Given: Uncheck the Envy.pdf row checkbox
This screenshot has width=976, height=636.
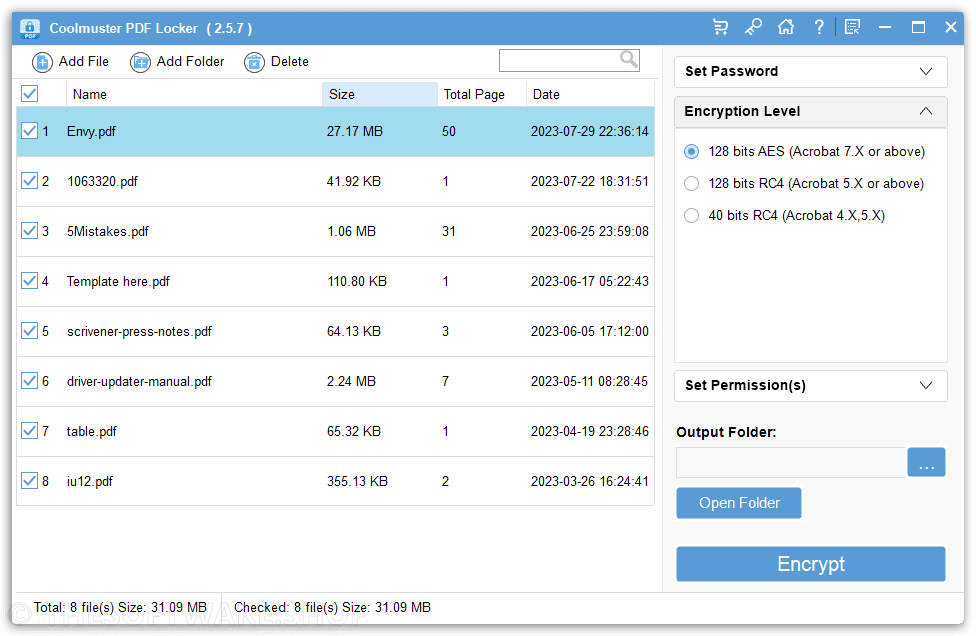Looking at the screenshot, I should [29, 131].
